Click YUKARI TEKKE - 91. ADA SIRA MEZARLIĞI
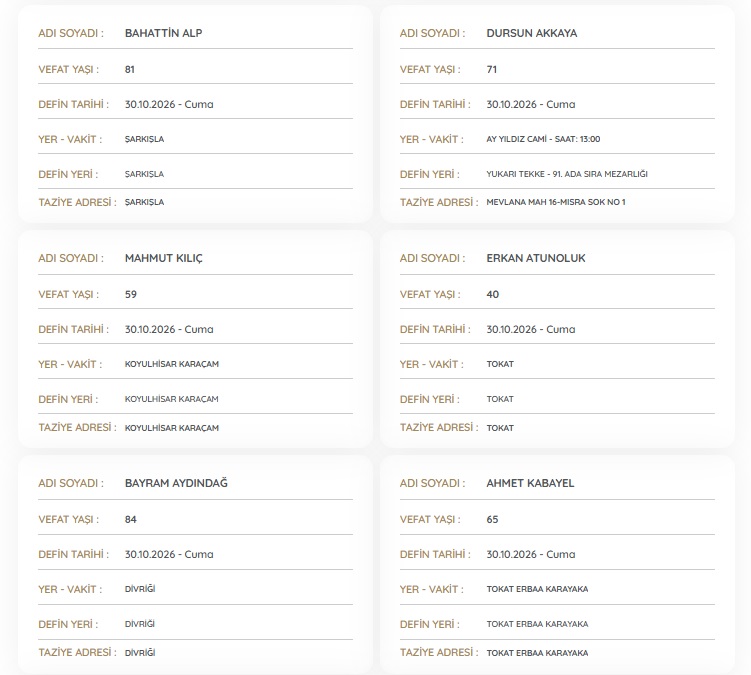The height and width of the screenshot is (675, 751). click(x=567, y=174)
